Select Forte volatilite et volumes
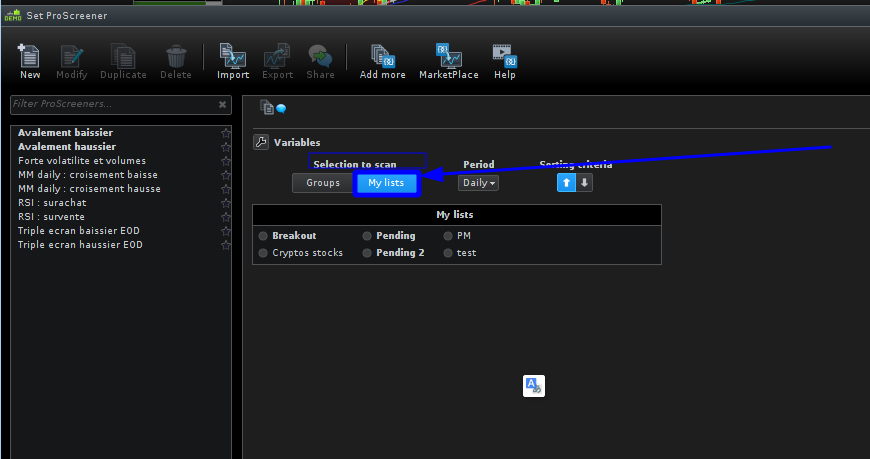This screenshot has height=459, width=870. click(82, 160)
